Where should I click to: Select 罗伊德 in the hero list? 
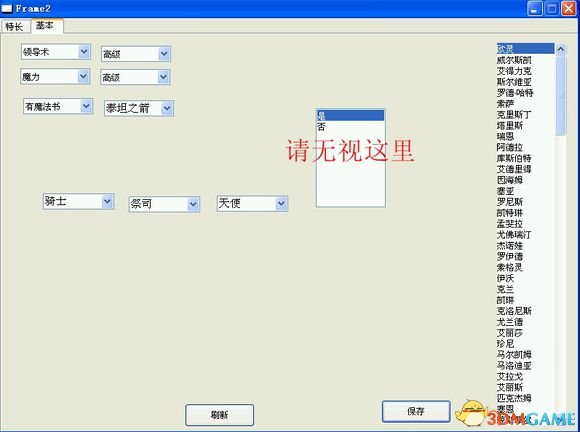(x=525, y=256)
